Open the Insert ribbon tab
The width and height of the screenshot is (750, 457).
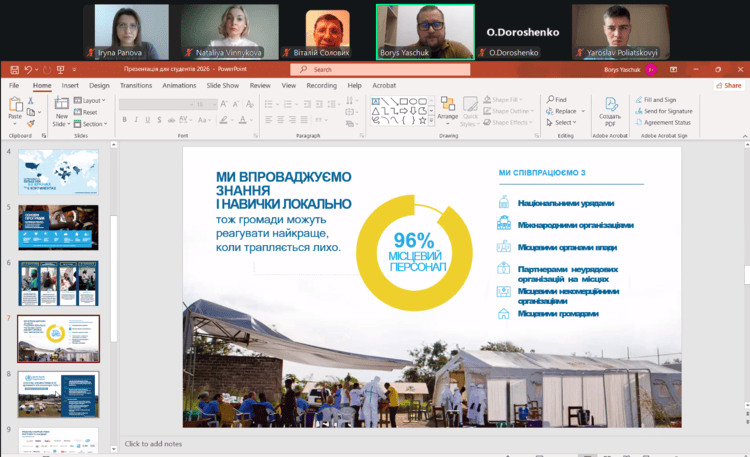pyautogui.click(x=70, y=86)
